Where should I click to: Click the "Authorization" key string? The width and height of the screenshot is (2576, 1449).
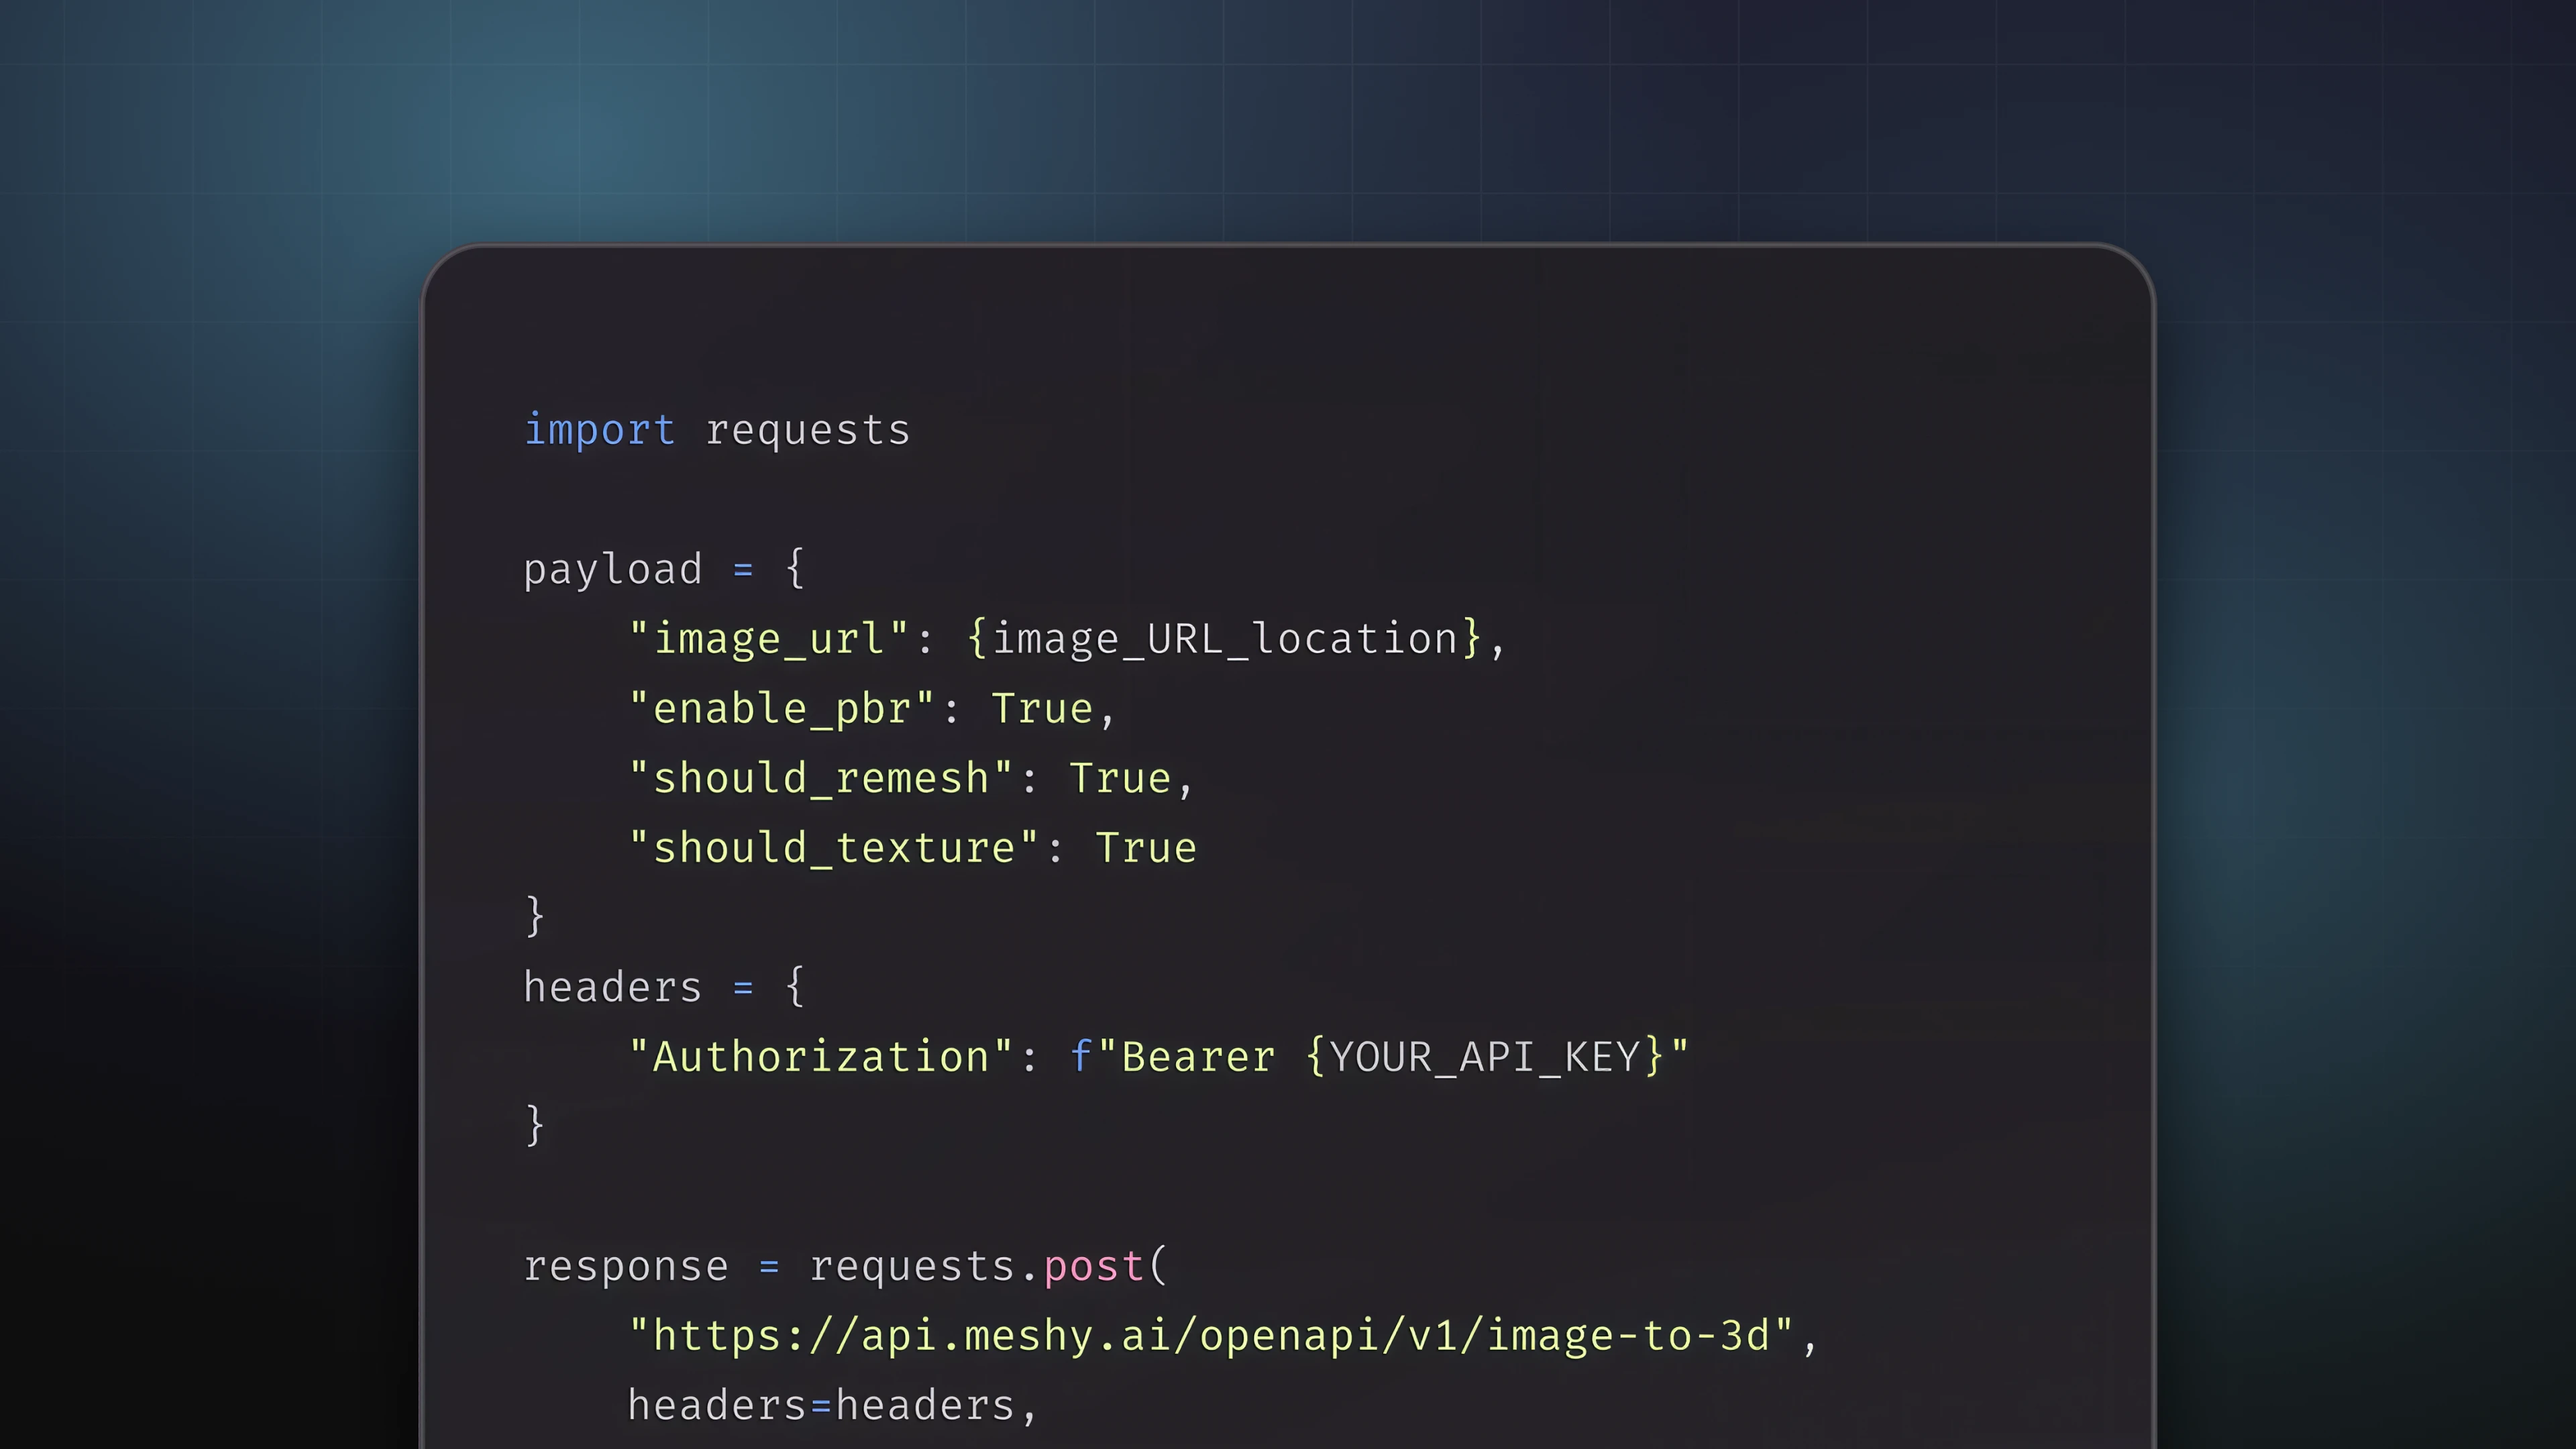820,1057
